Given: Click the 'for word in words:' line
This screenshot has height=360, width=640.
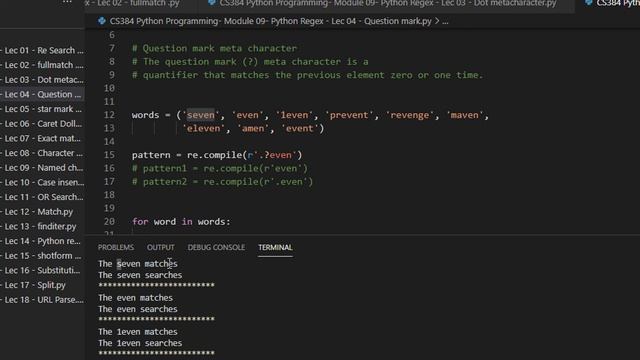Looking at the screenshot, I should click(x=181, y=222).
